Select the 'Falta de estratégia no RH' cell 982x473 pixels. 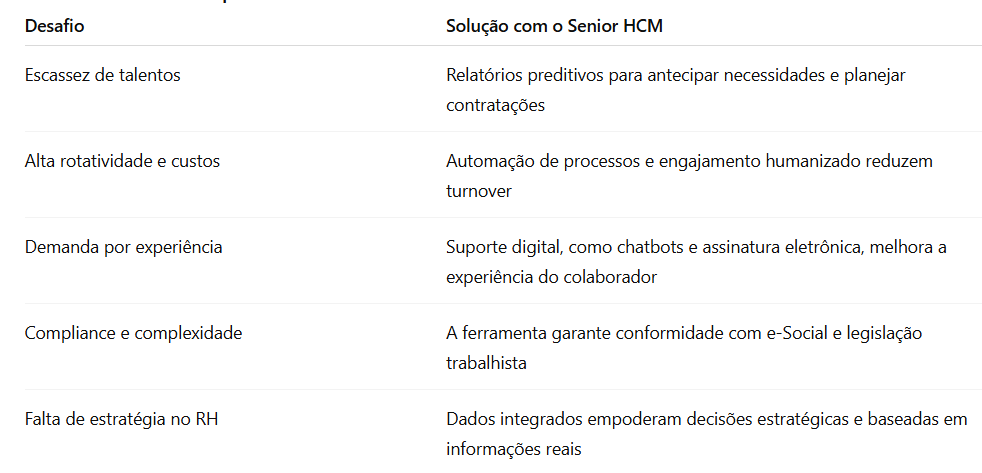tap(121, 419)
